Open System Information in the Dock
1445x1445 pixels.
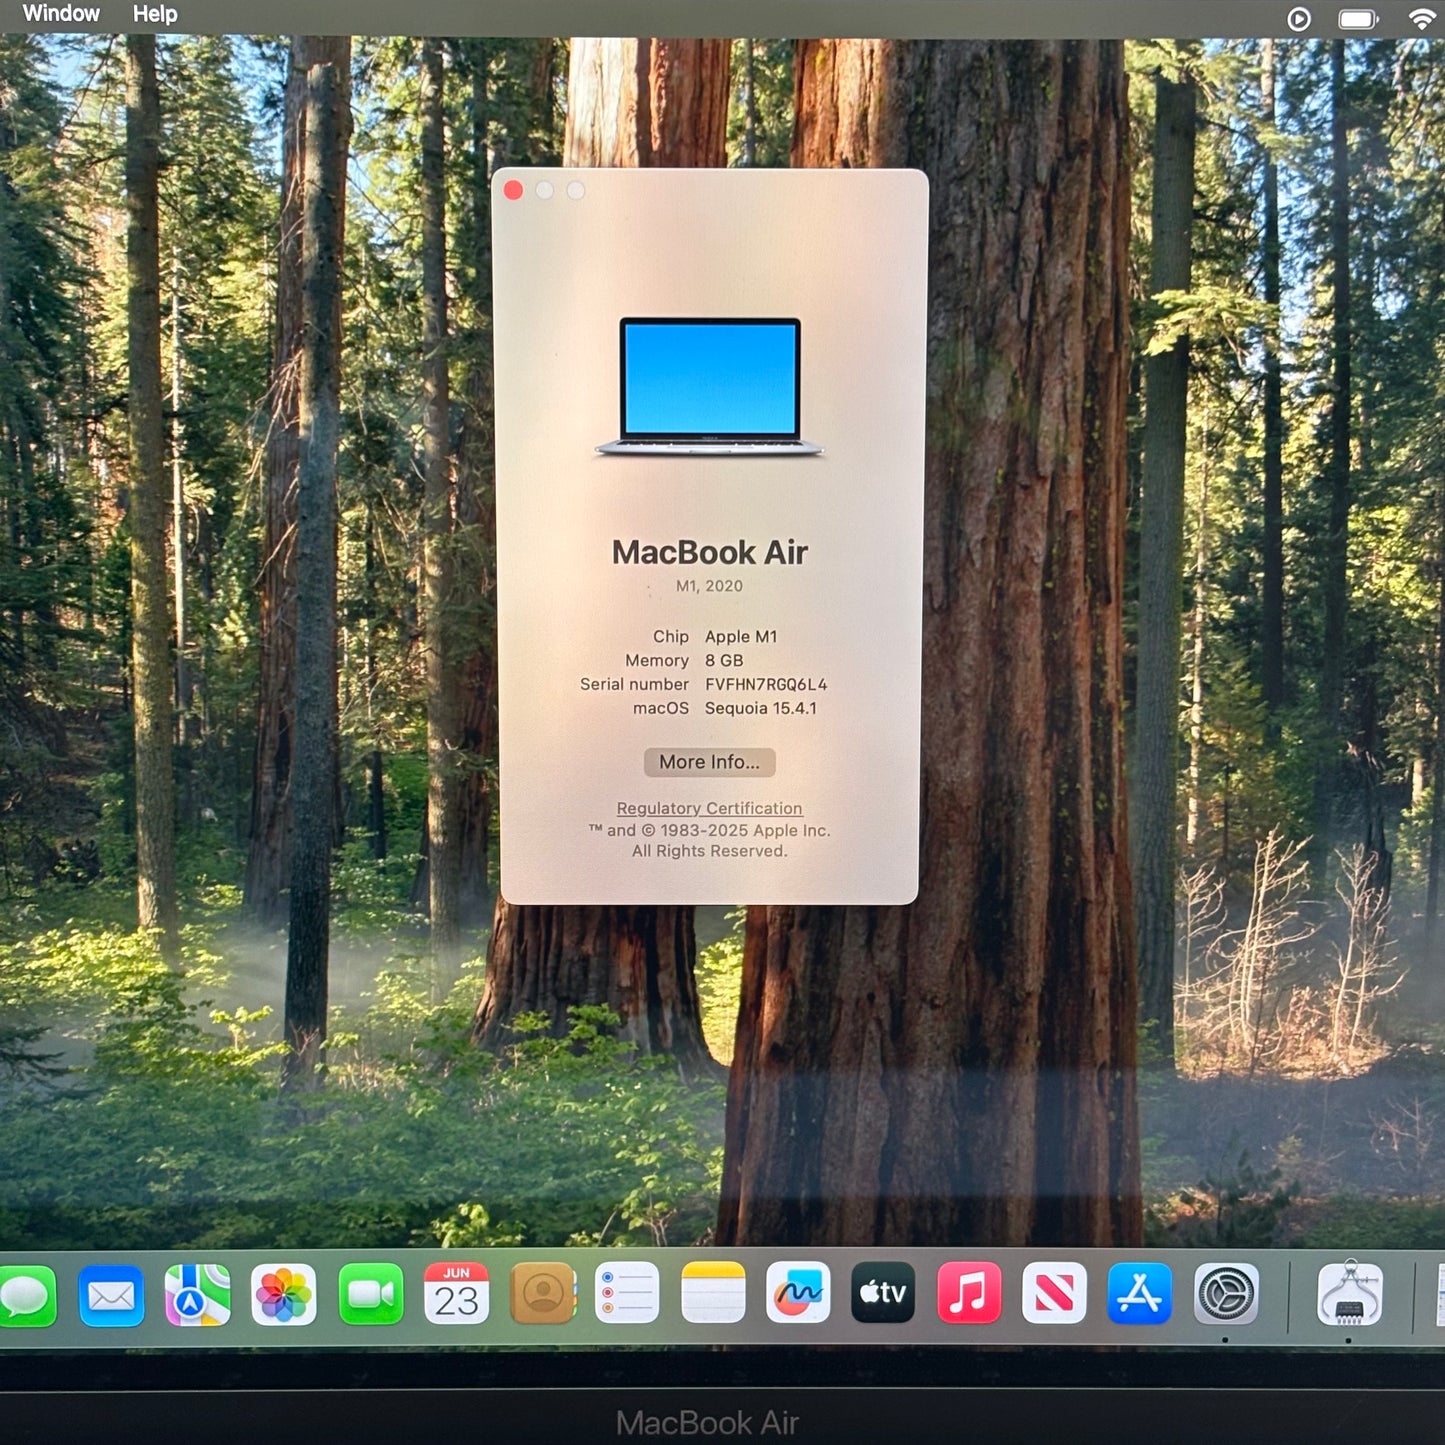pyautogui.click(x=1350, y=1294)
